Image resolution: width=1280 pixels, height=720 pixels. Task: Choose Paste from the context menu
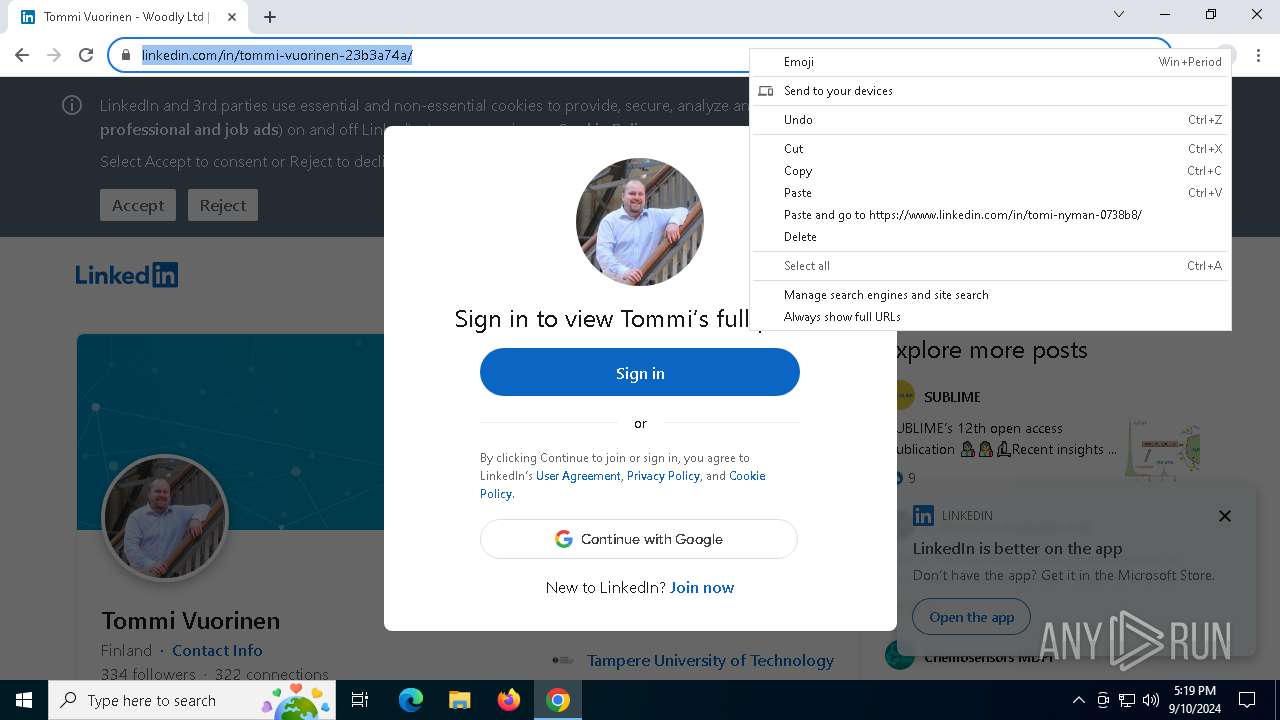tap(990, 193)
